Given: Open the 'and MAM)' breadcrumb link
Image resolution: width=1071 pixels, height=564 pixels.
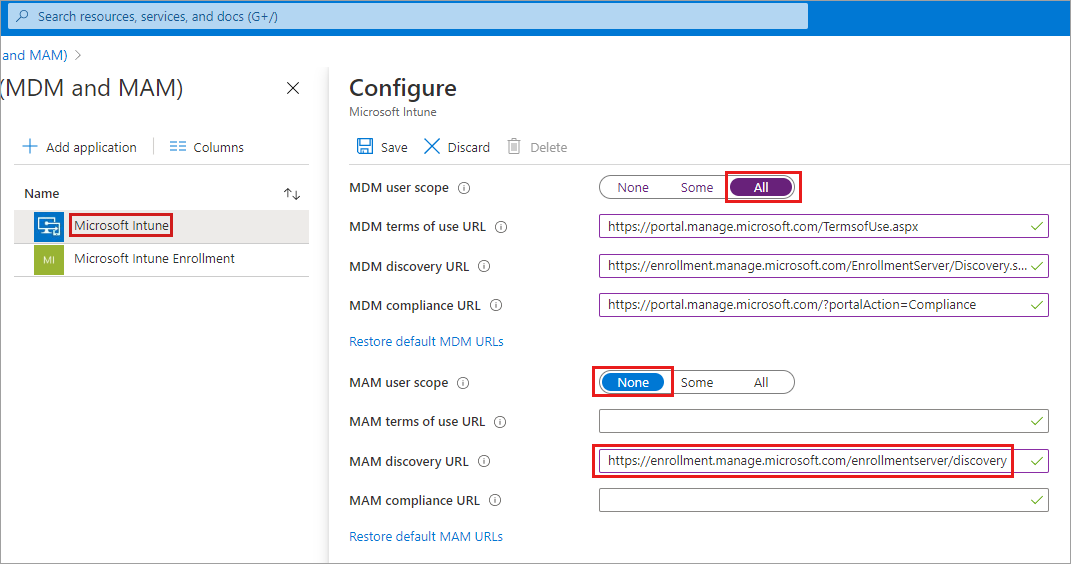Looking at the screenshot, I should point(34,55).
